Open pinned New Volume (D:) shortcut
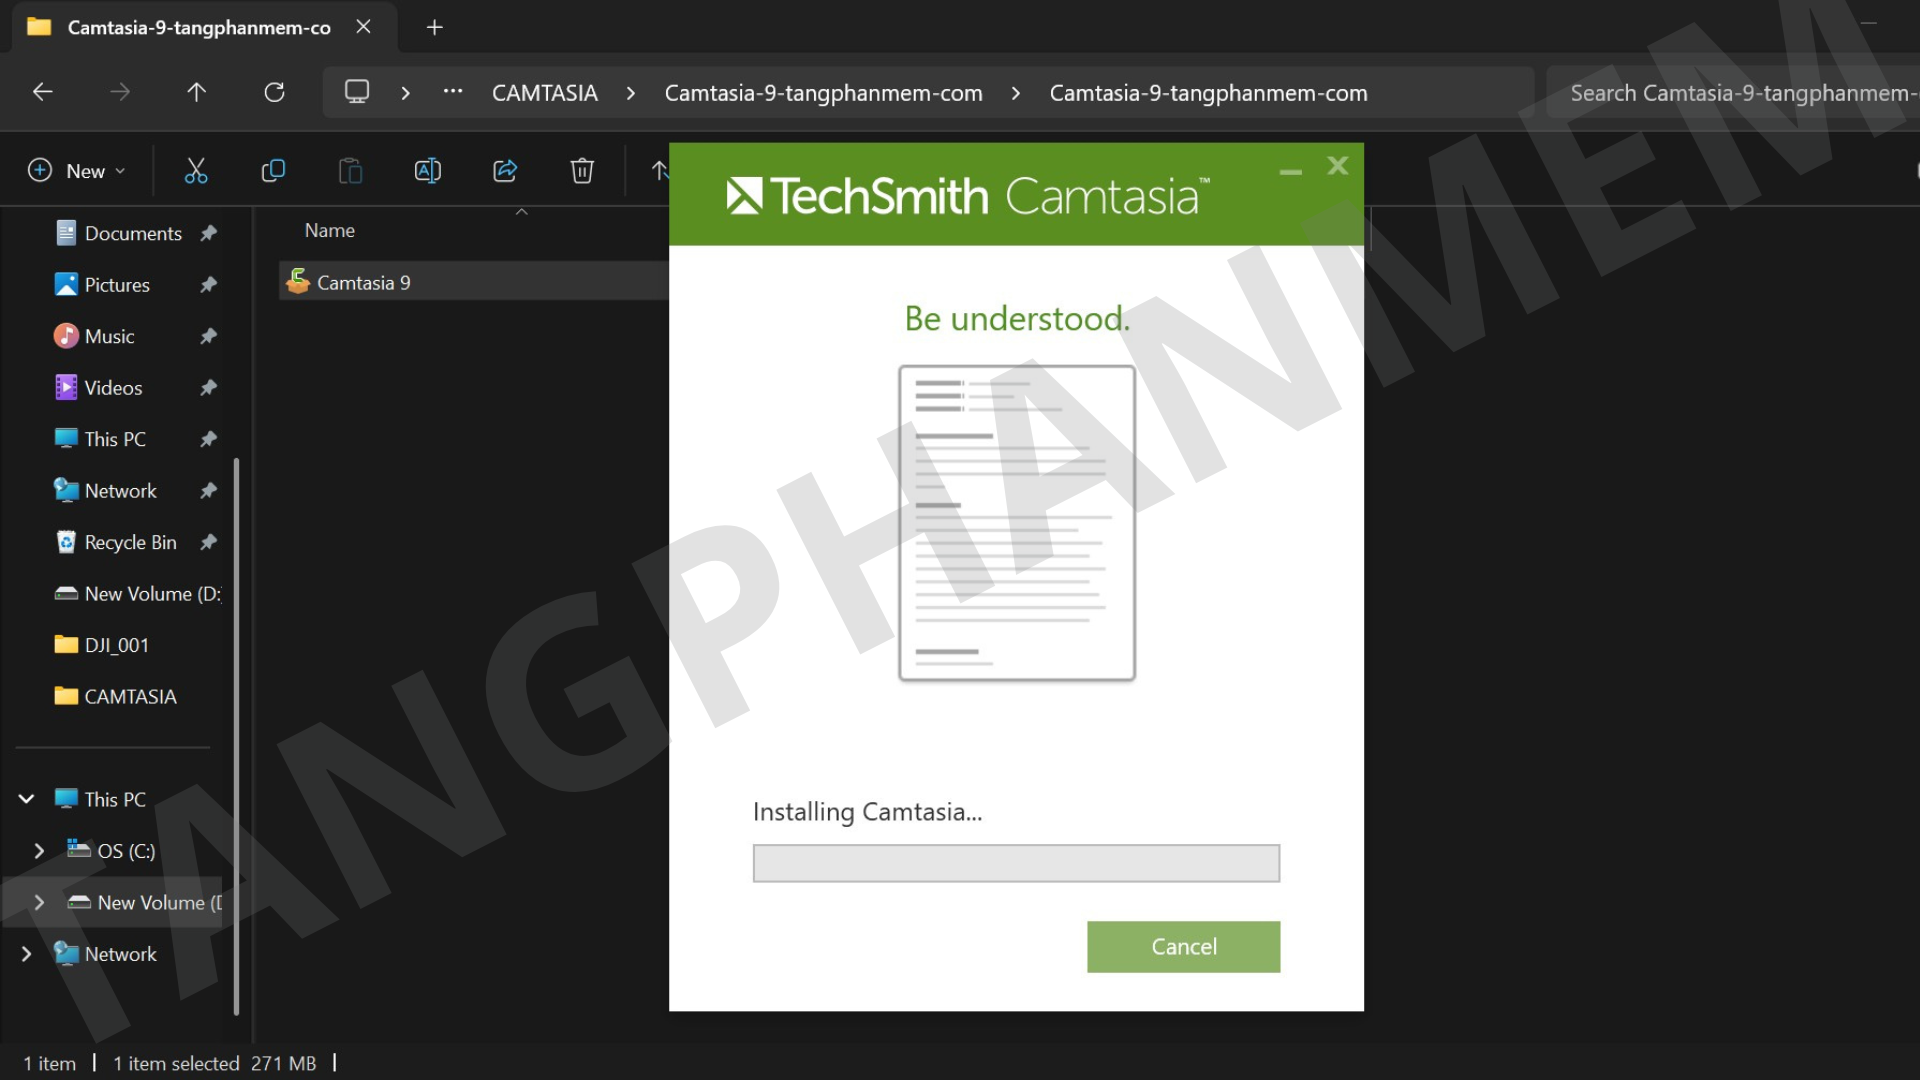Image resolution: width=1920 pixels, height=1080 pixels. [x=137, y=594]
